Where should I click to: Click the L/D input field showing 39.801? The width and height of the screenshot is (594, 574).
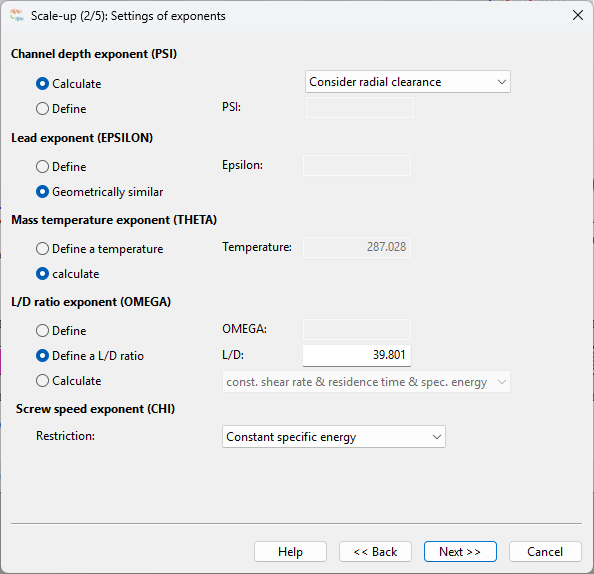tap(357, 355)
